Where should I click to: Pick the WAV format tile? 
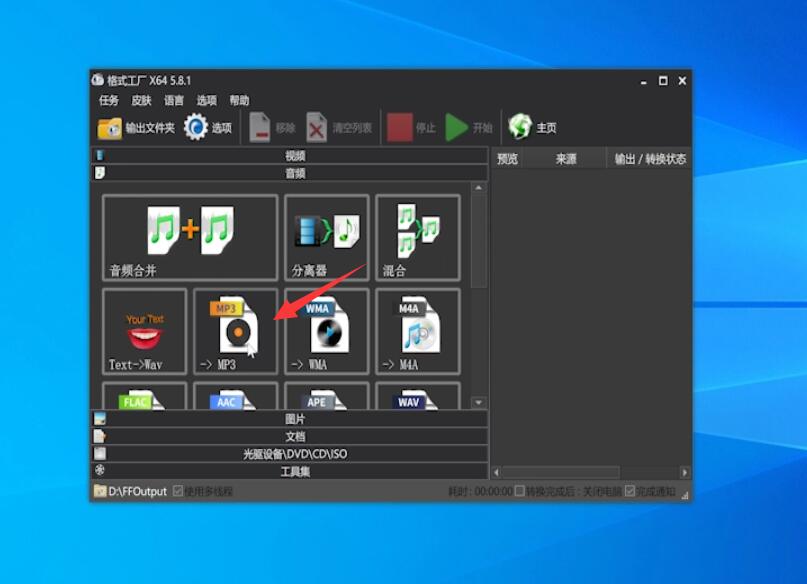[418, 396]
